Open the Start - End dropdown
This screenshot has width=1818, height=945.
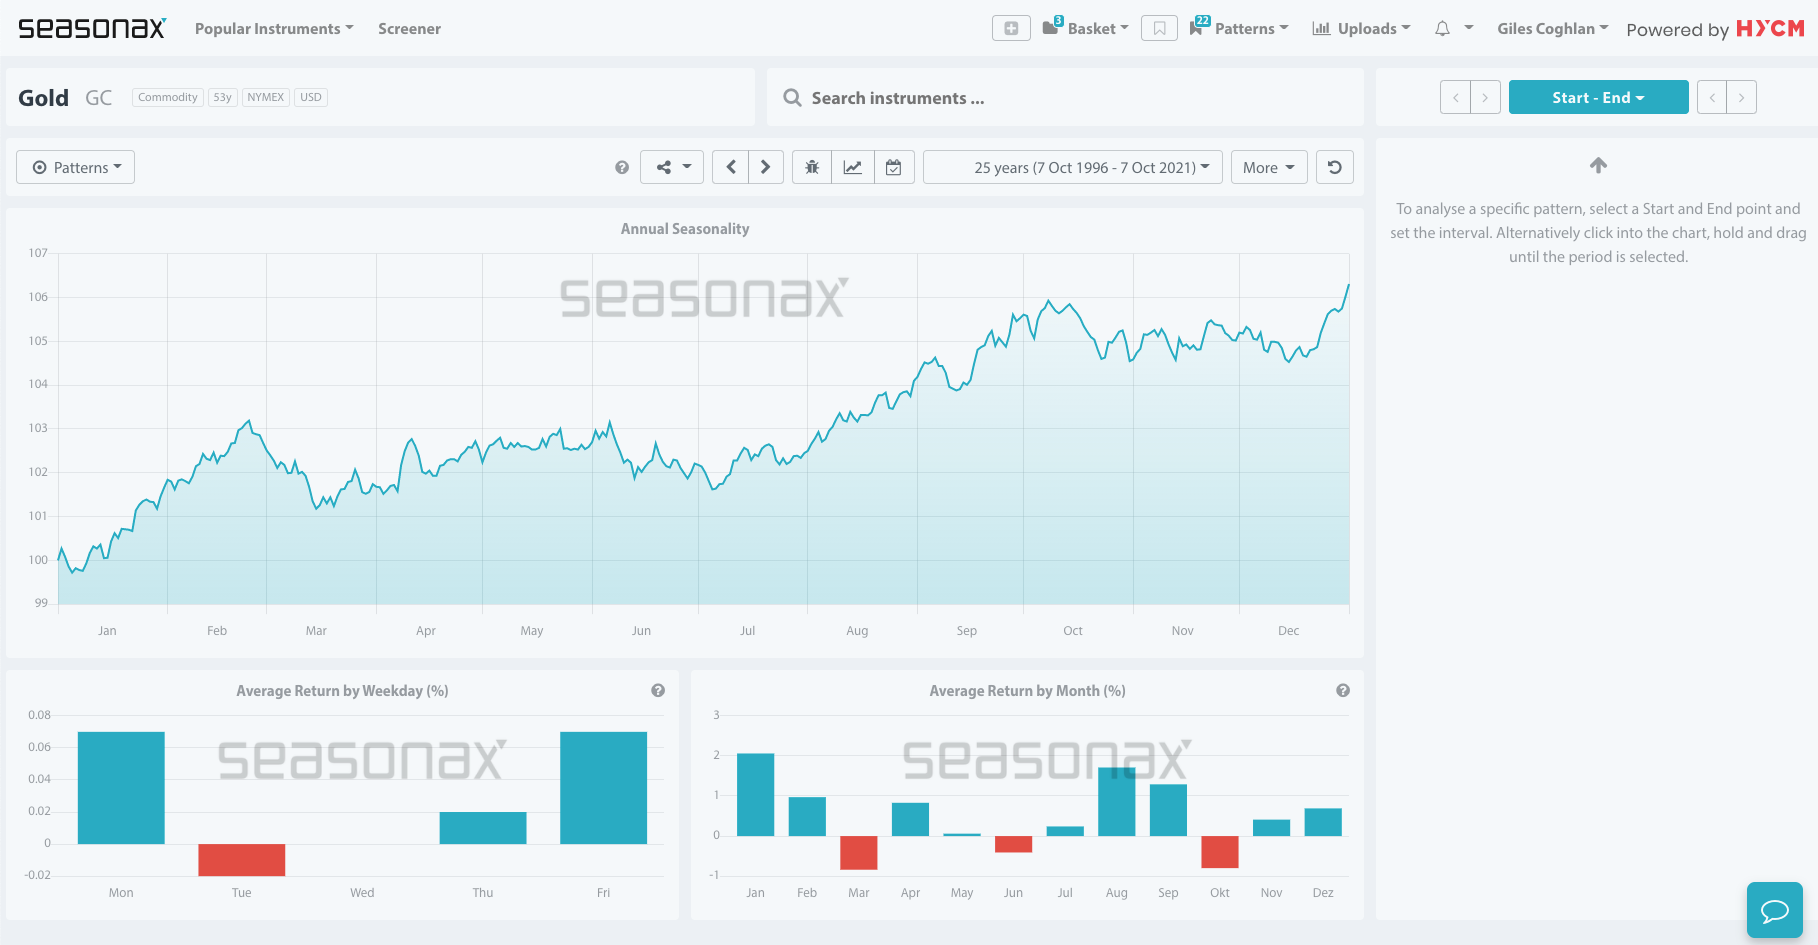click(1598, 97)
